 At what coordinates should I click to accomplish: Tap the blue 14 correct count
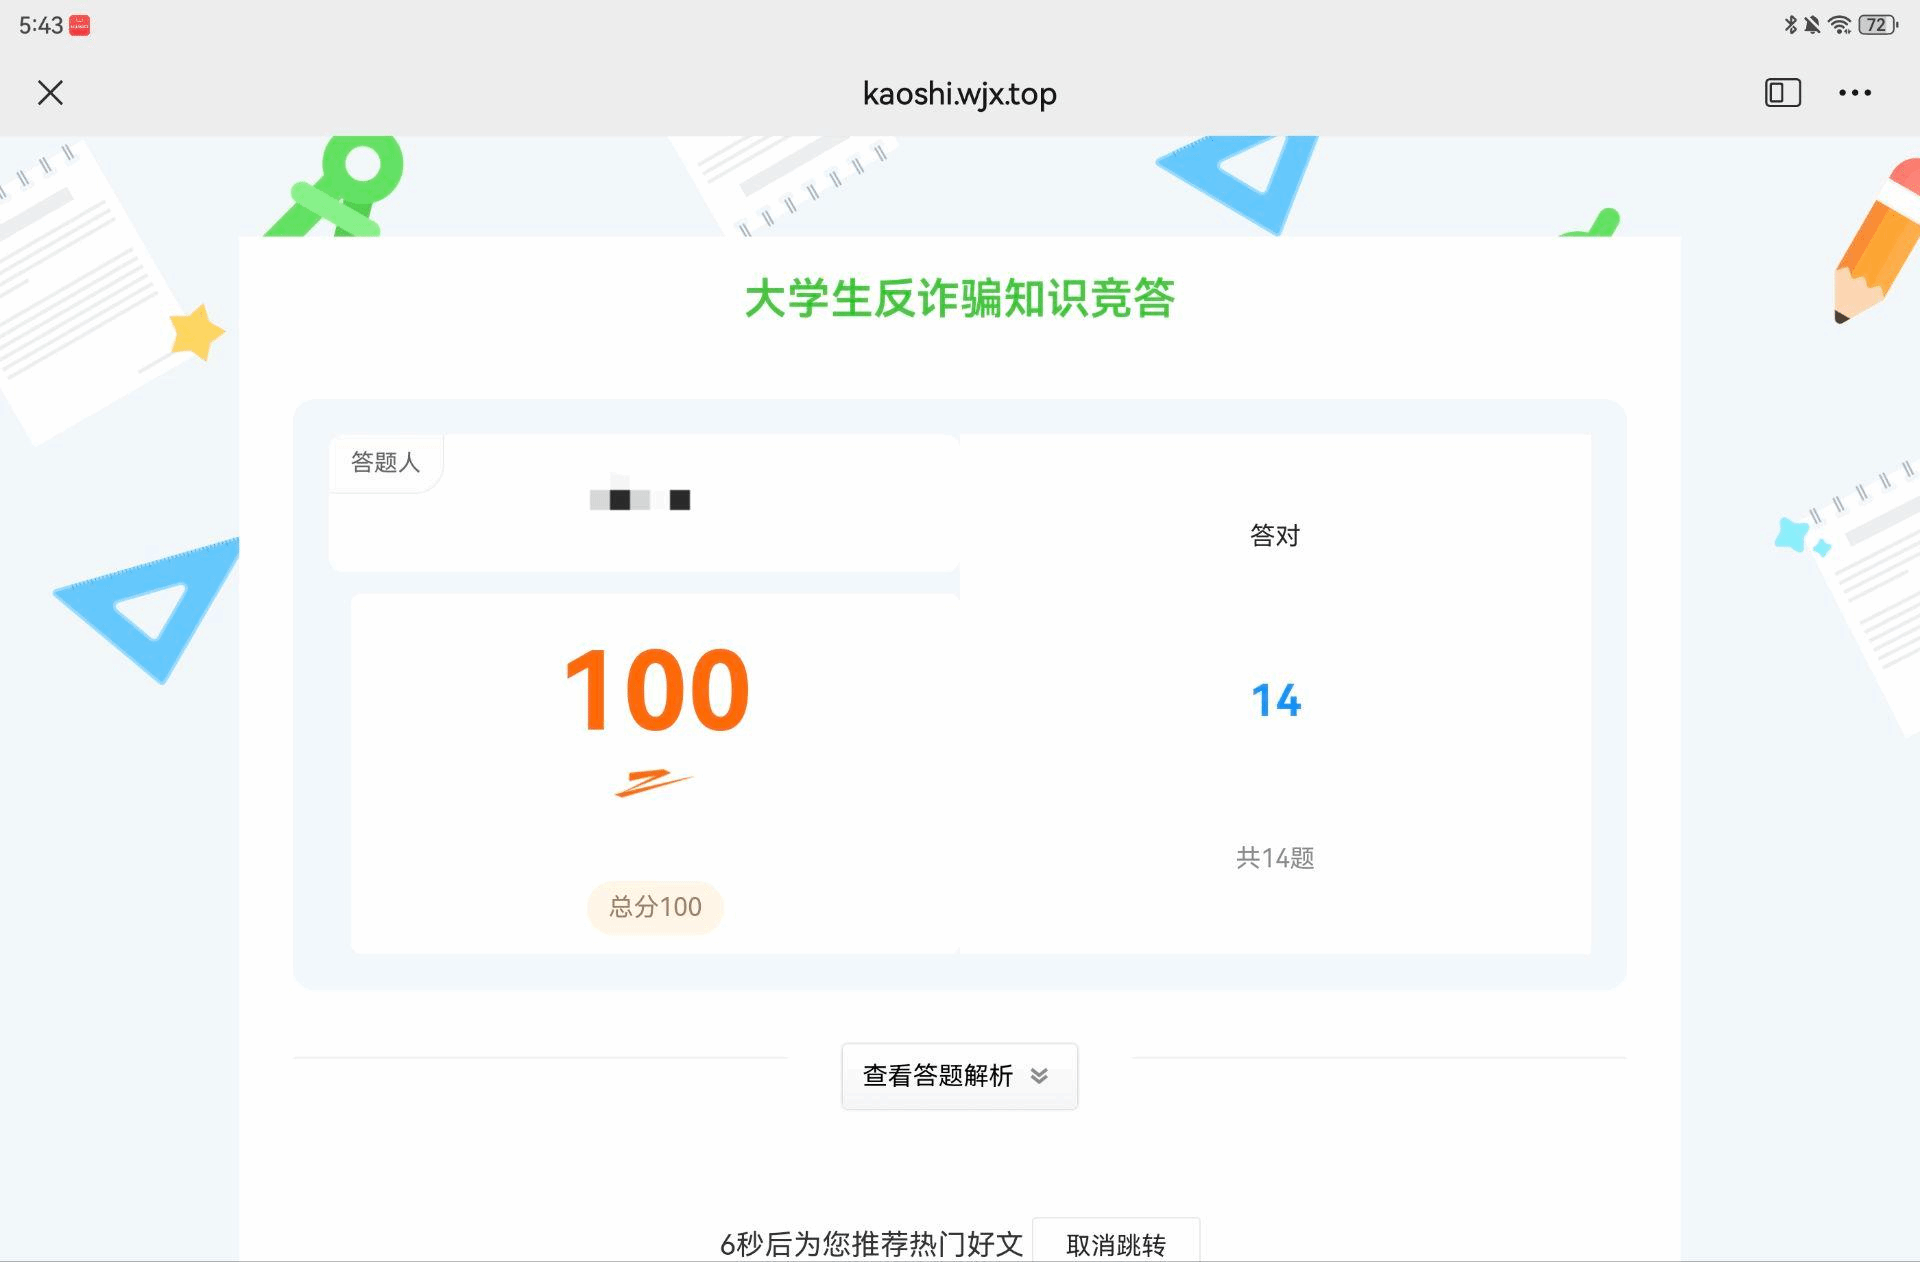(1275, 700)
